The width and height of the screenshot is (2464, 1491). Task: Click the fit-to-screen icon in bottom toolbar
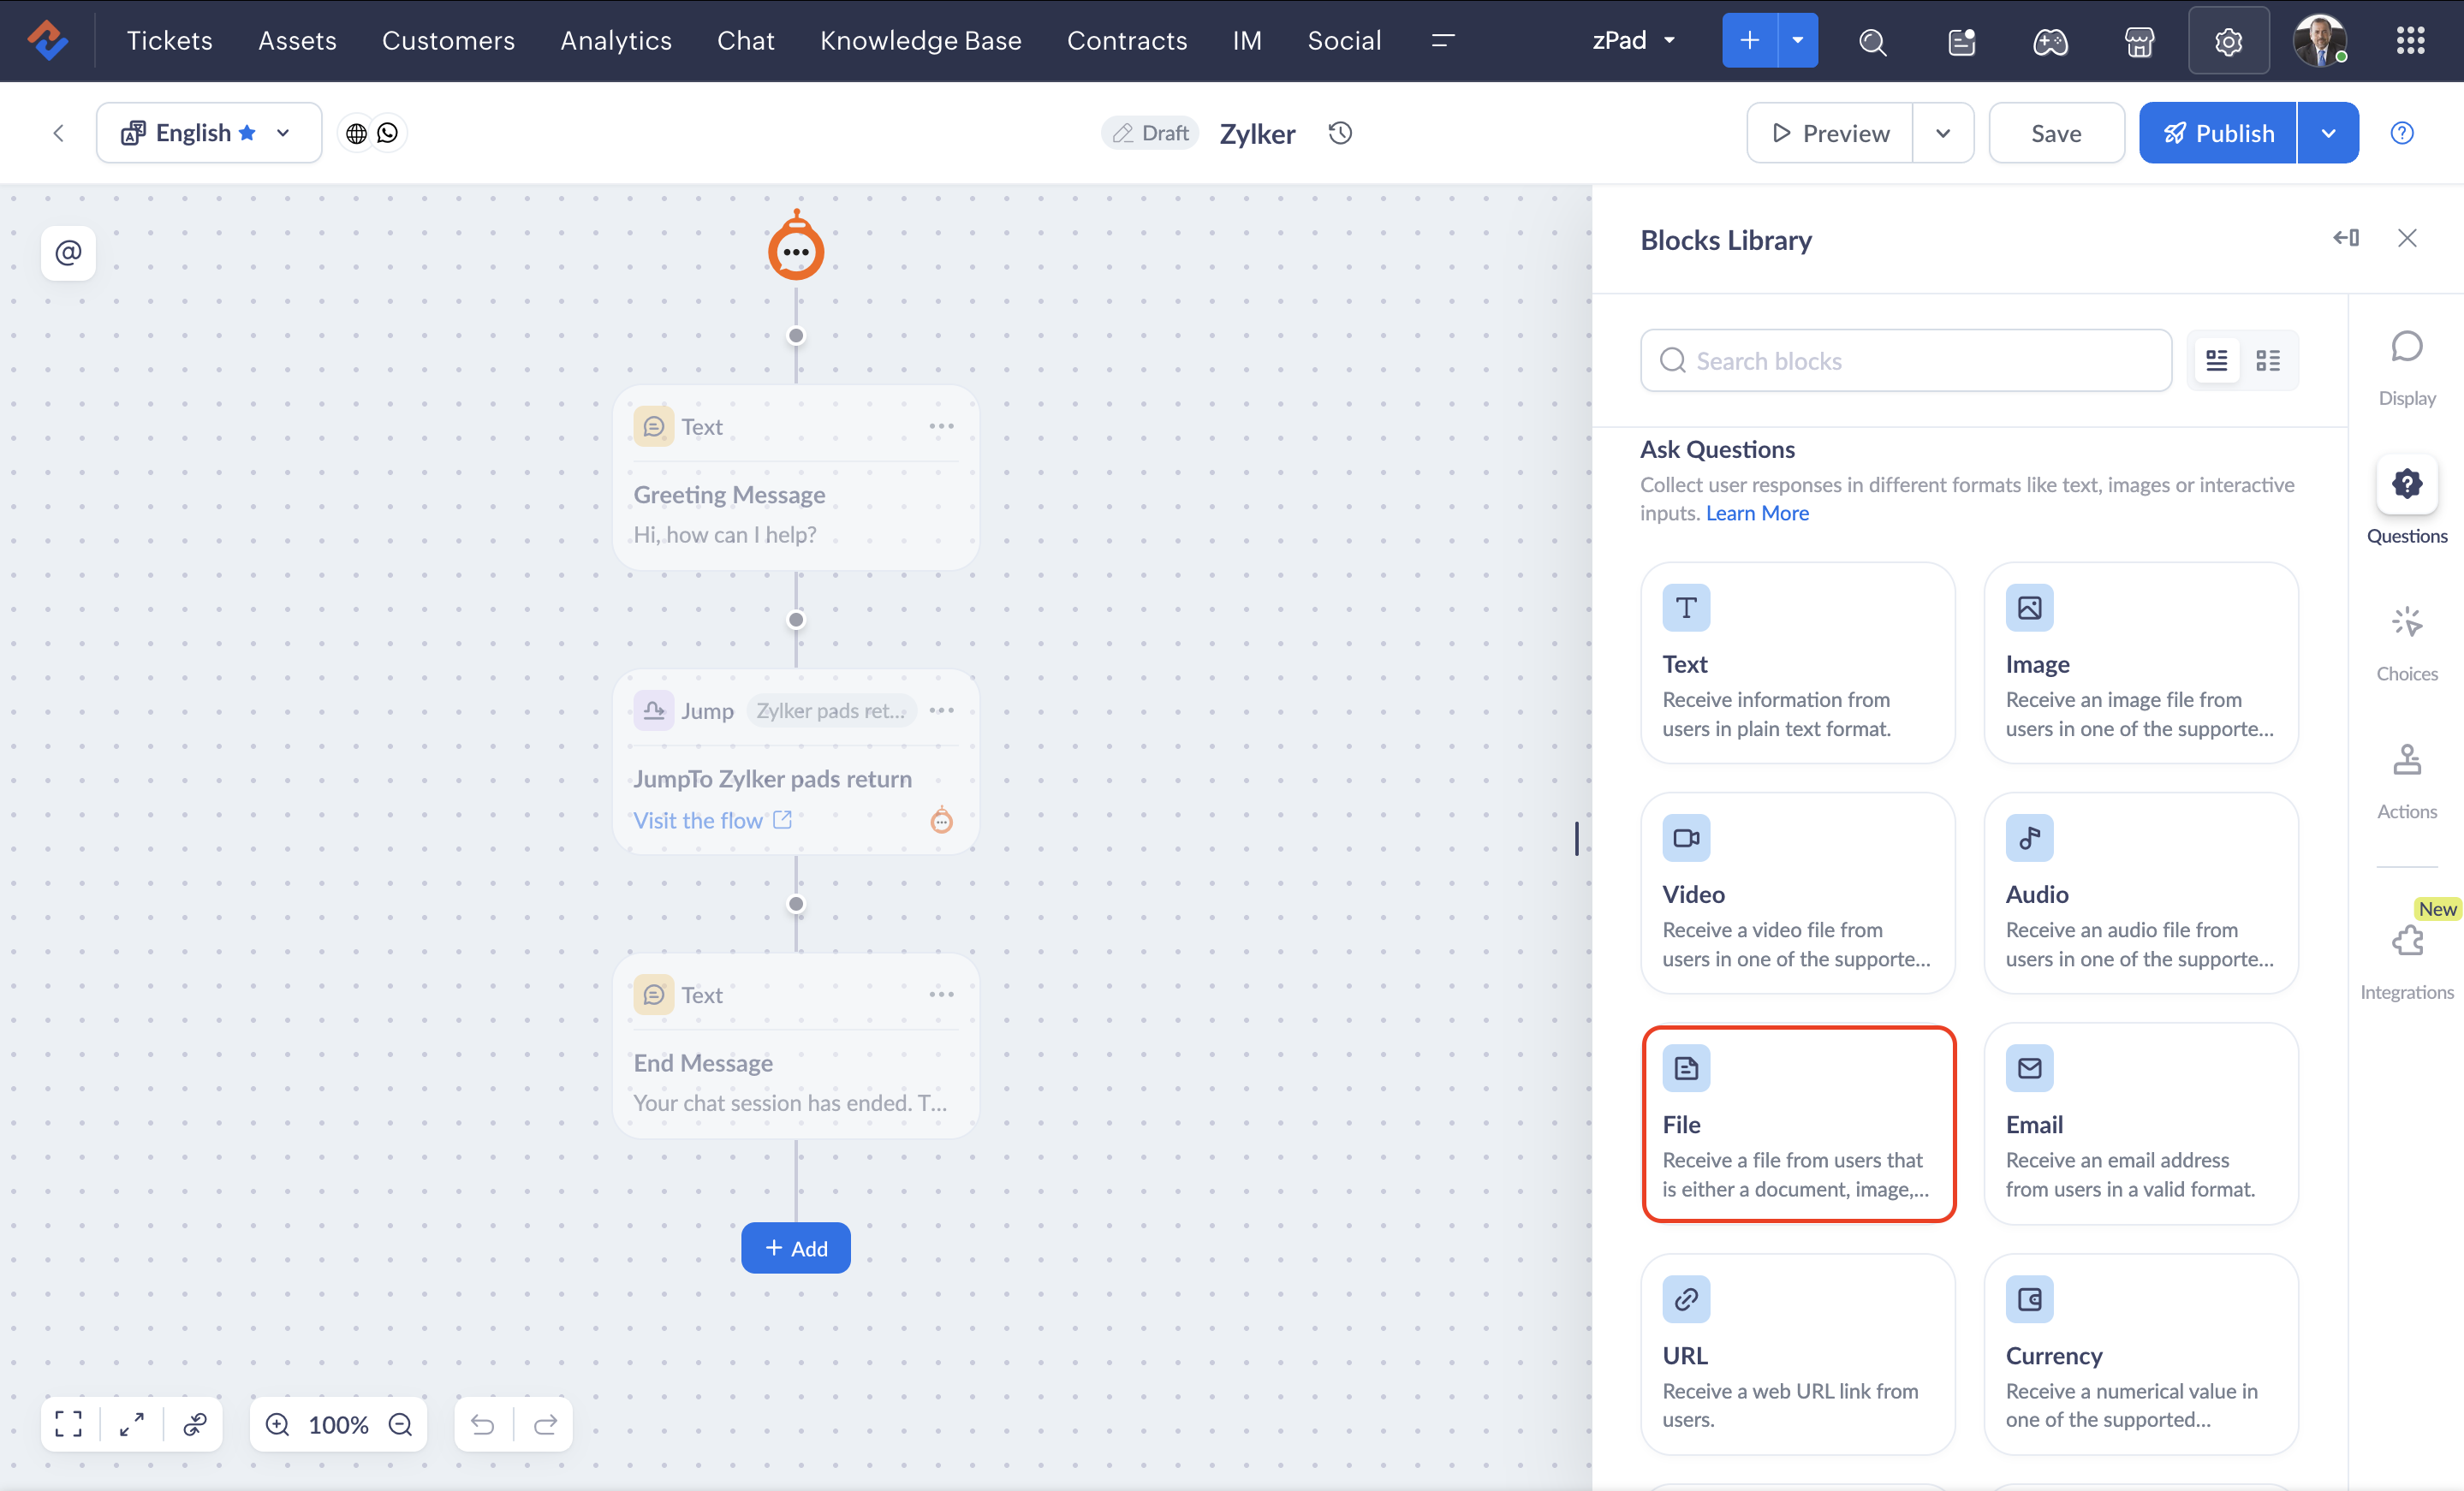click(68, 1424)
